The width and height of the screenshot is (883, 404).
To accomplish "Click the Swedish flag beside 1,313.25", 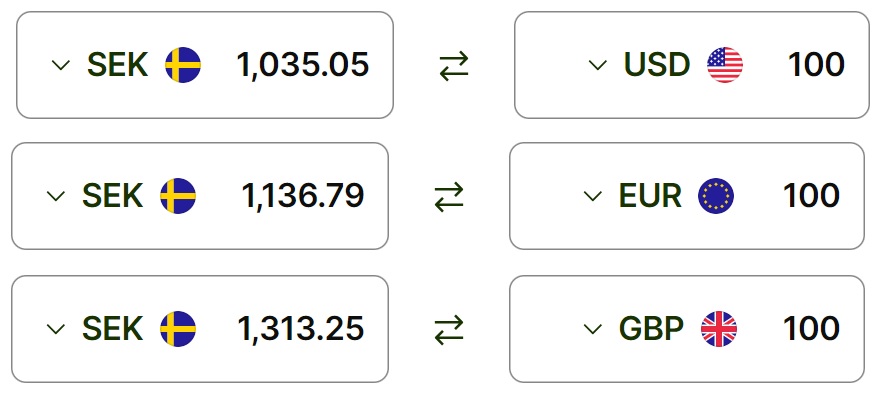I will click(x=178, y=328).
